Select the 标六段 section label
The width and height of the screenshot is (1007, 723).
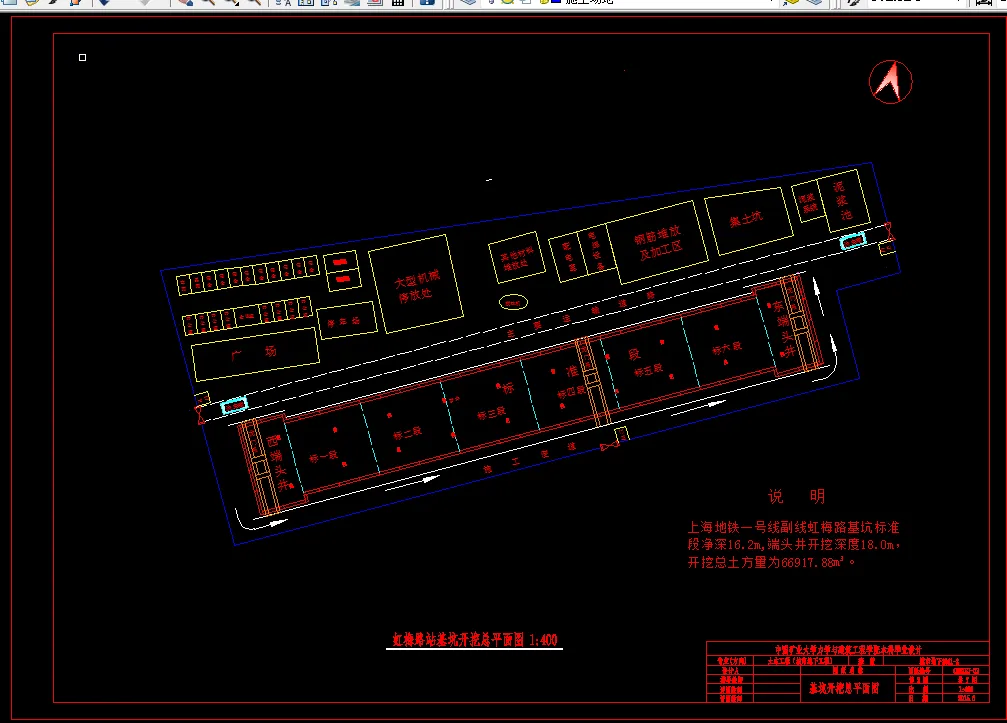click(727, 349)
